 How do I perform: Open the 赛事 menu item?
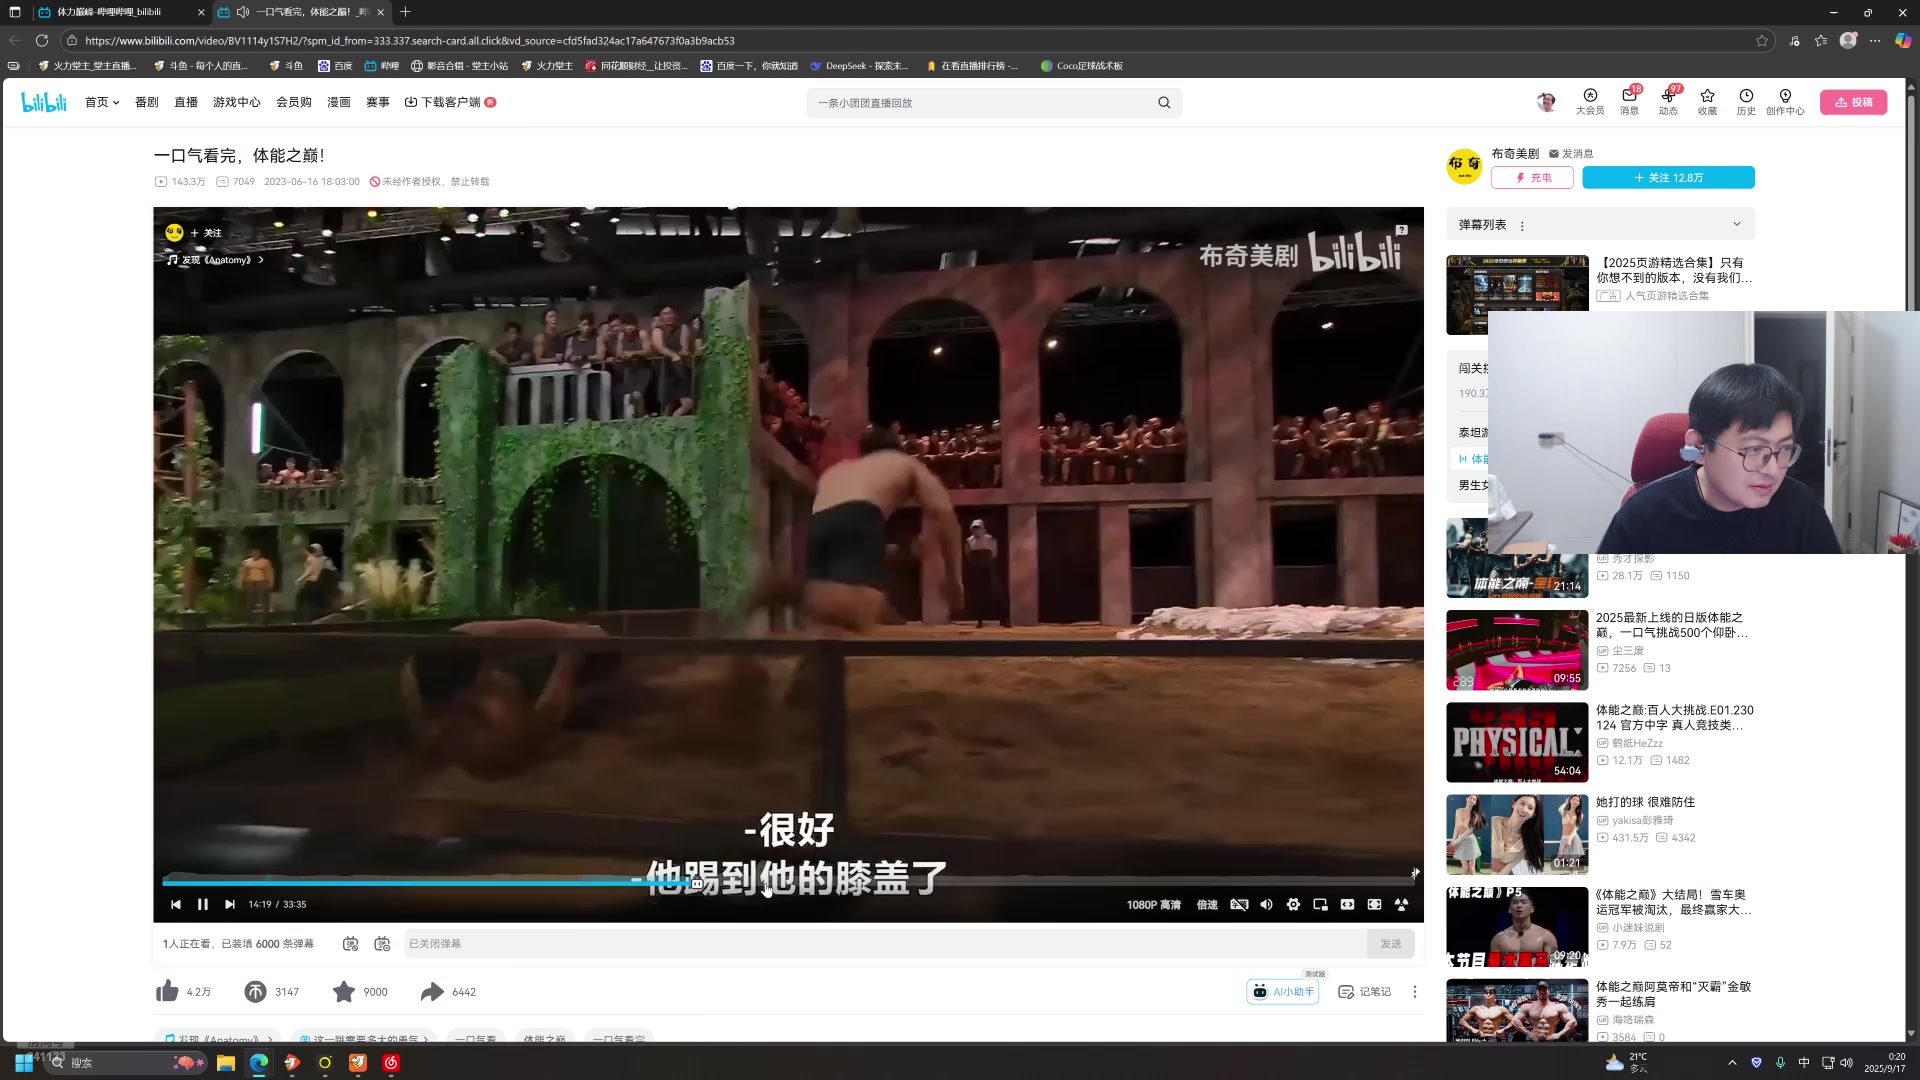(x=378, y=102)
